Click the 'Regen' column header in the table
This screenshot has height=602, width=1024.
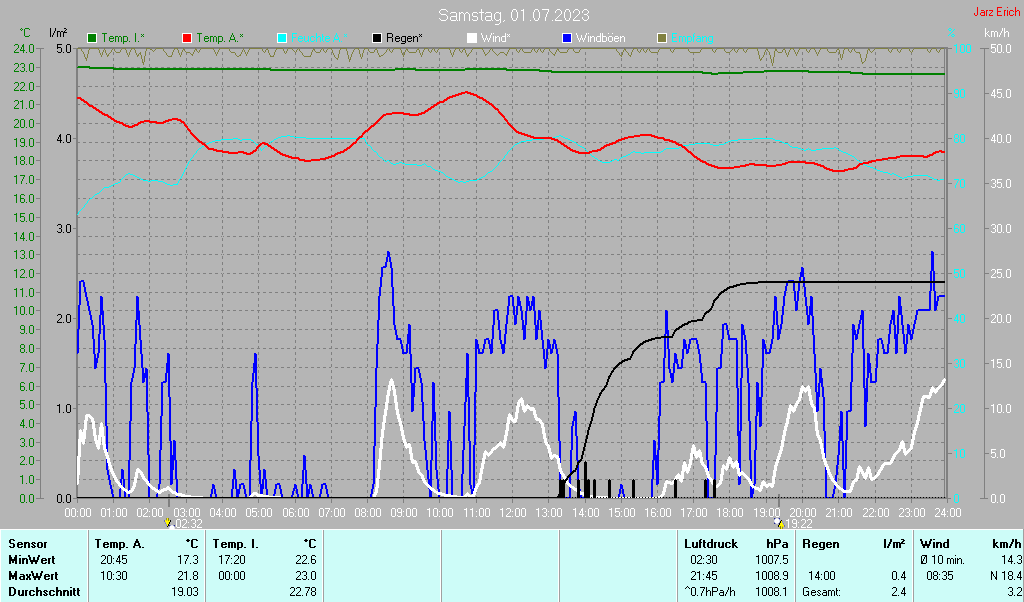pos(821,544)
